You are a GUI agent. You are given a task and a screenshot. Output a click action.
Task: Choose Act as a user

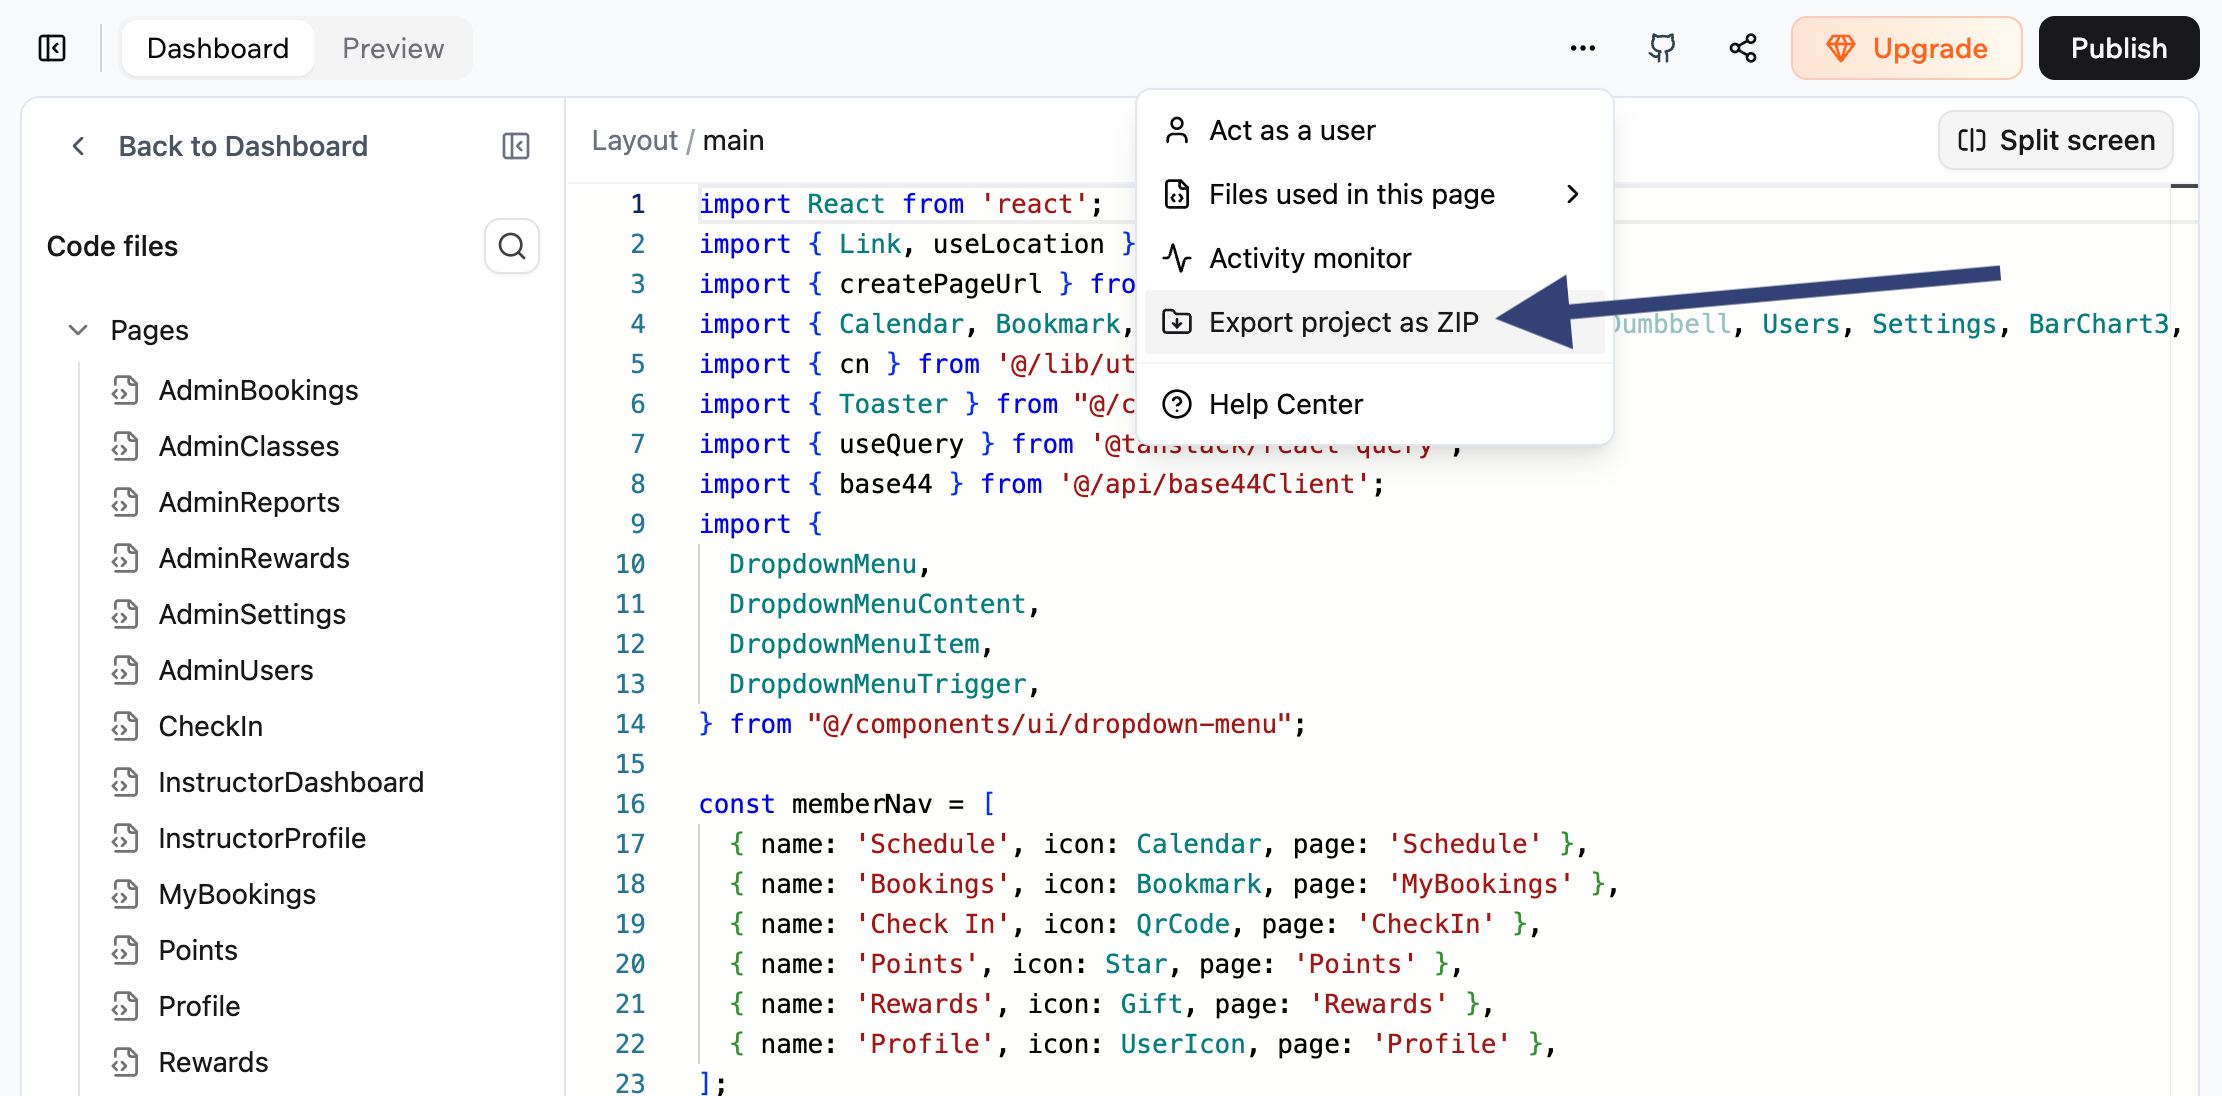[1292, 129]
